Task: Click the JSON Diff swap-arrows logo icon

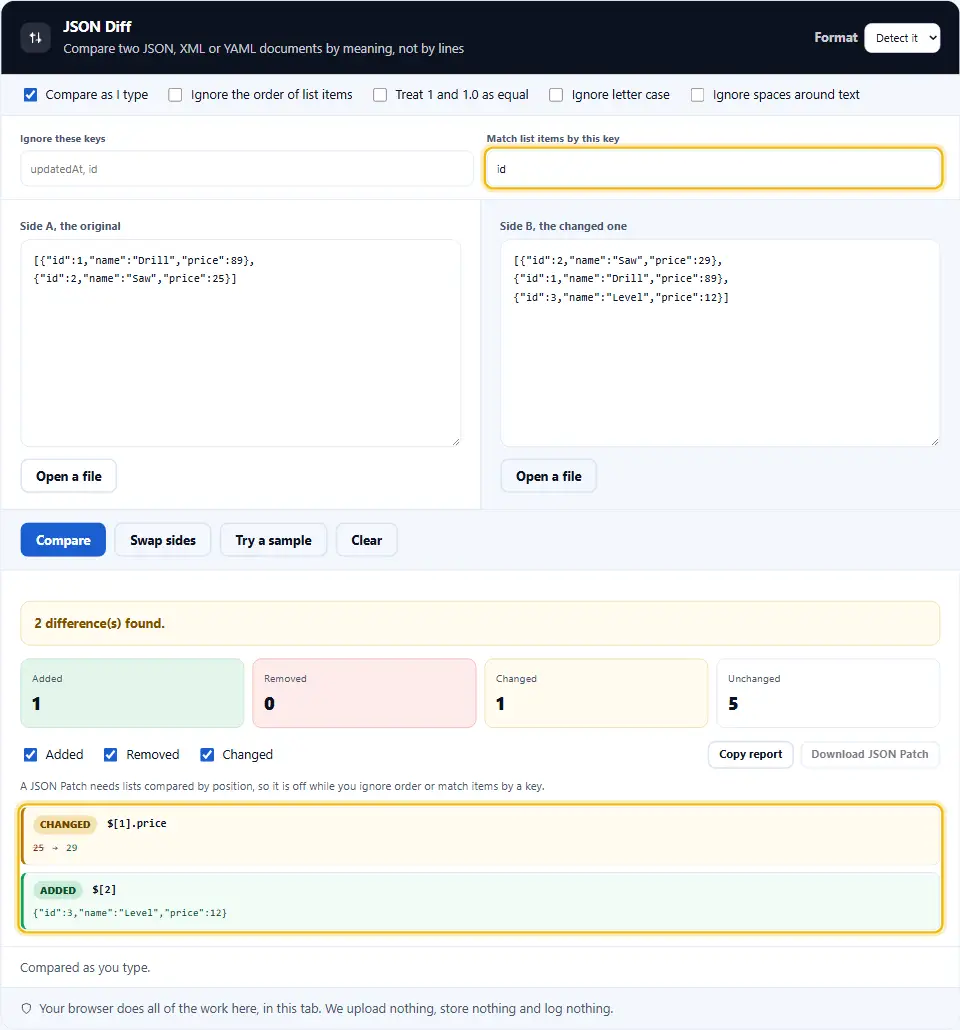Action: 35,37
